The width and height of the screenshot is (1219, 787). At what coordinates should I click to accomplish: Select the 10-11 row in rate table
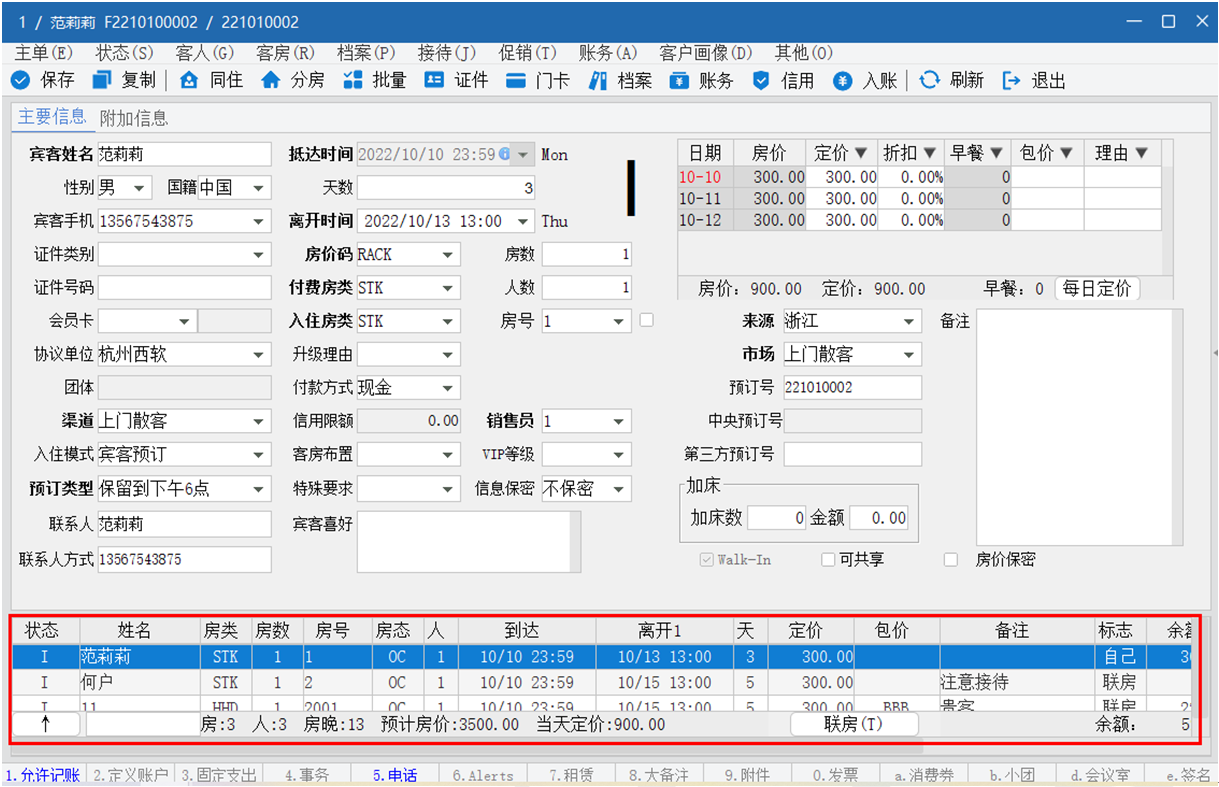tap(919, 199)
